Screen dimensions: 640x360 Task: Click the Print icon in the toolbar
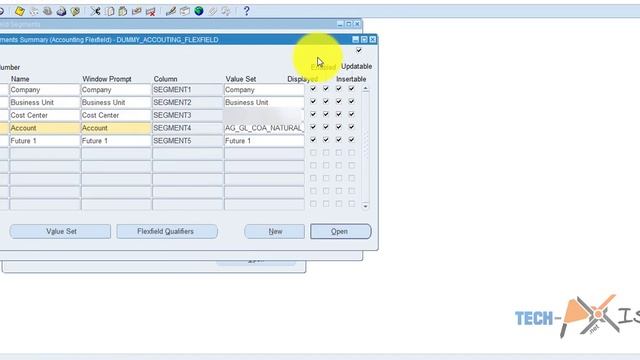point(61,11)
